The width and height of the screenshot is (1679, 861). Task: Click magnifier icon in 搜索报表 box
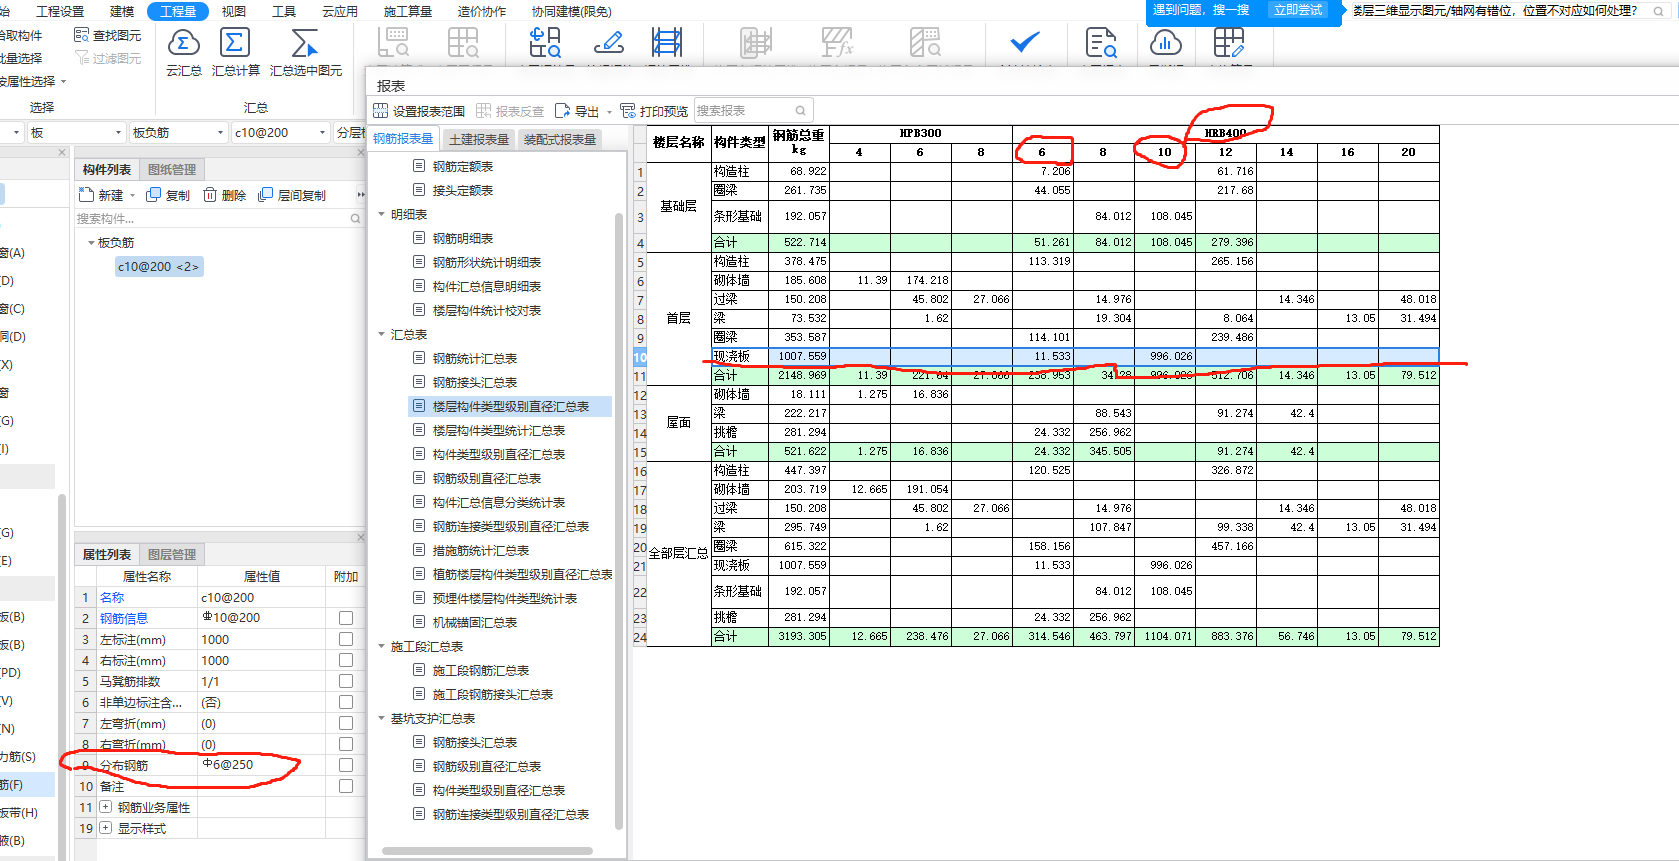[x=800, y=111]
